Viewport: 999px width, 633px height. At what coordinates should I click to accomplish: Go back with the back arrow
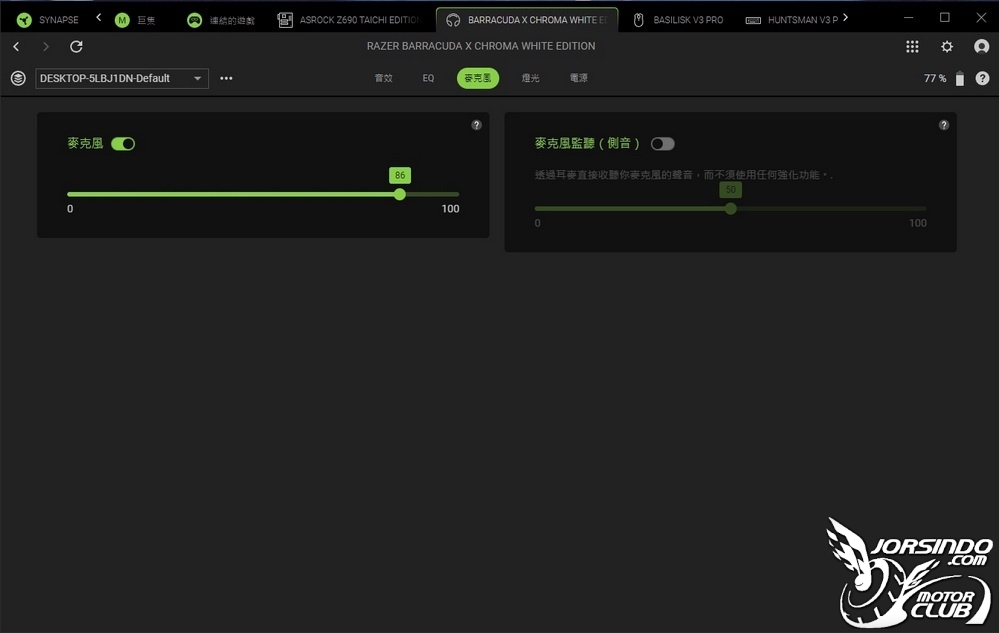click(x=17, y=46)
